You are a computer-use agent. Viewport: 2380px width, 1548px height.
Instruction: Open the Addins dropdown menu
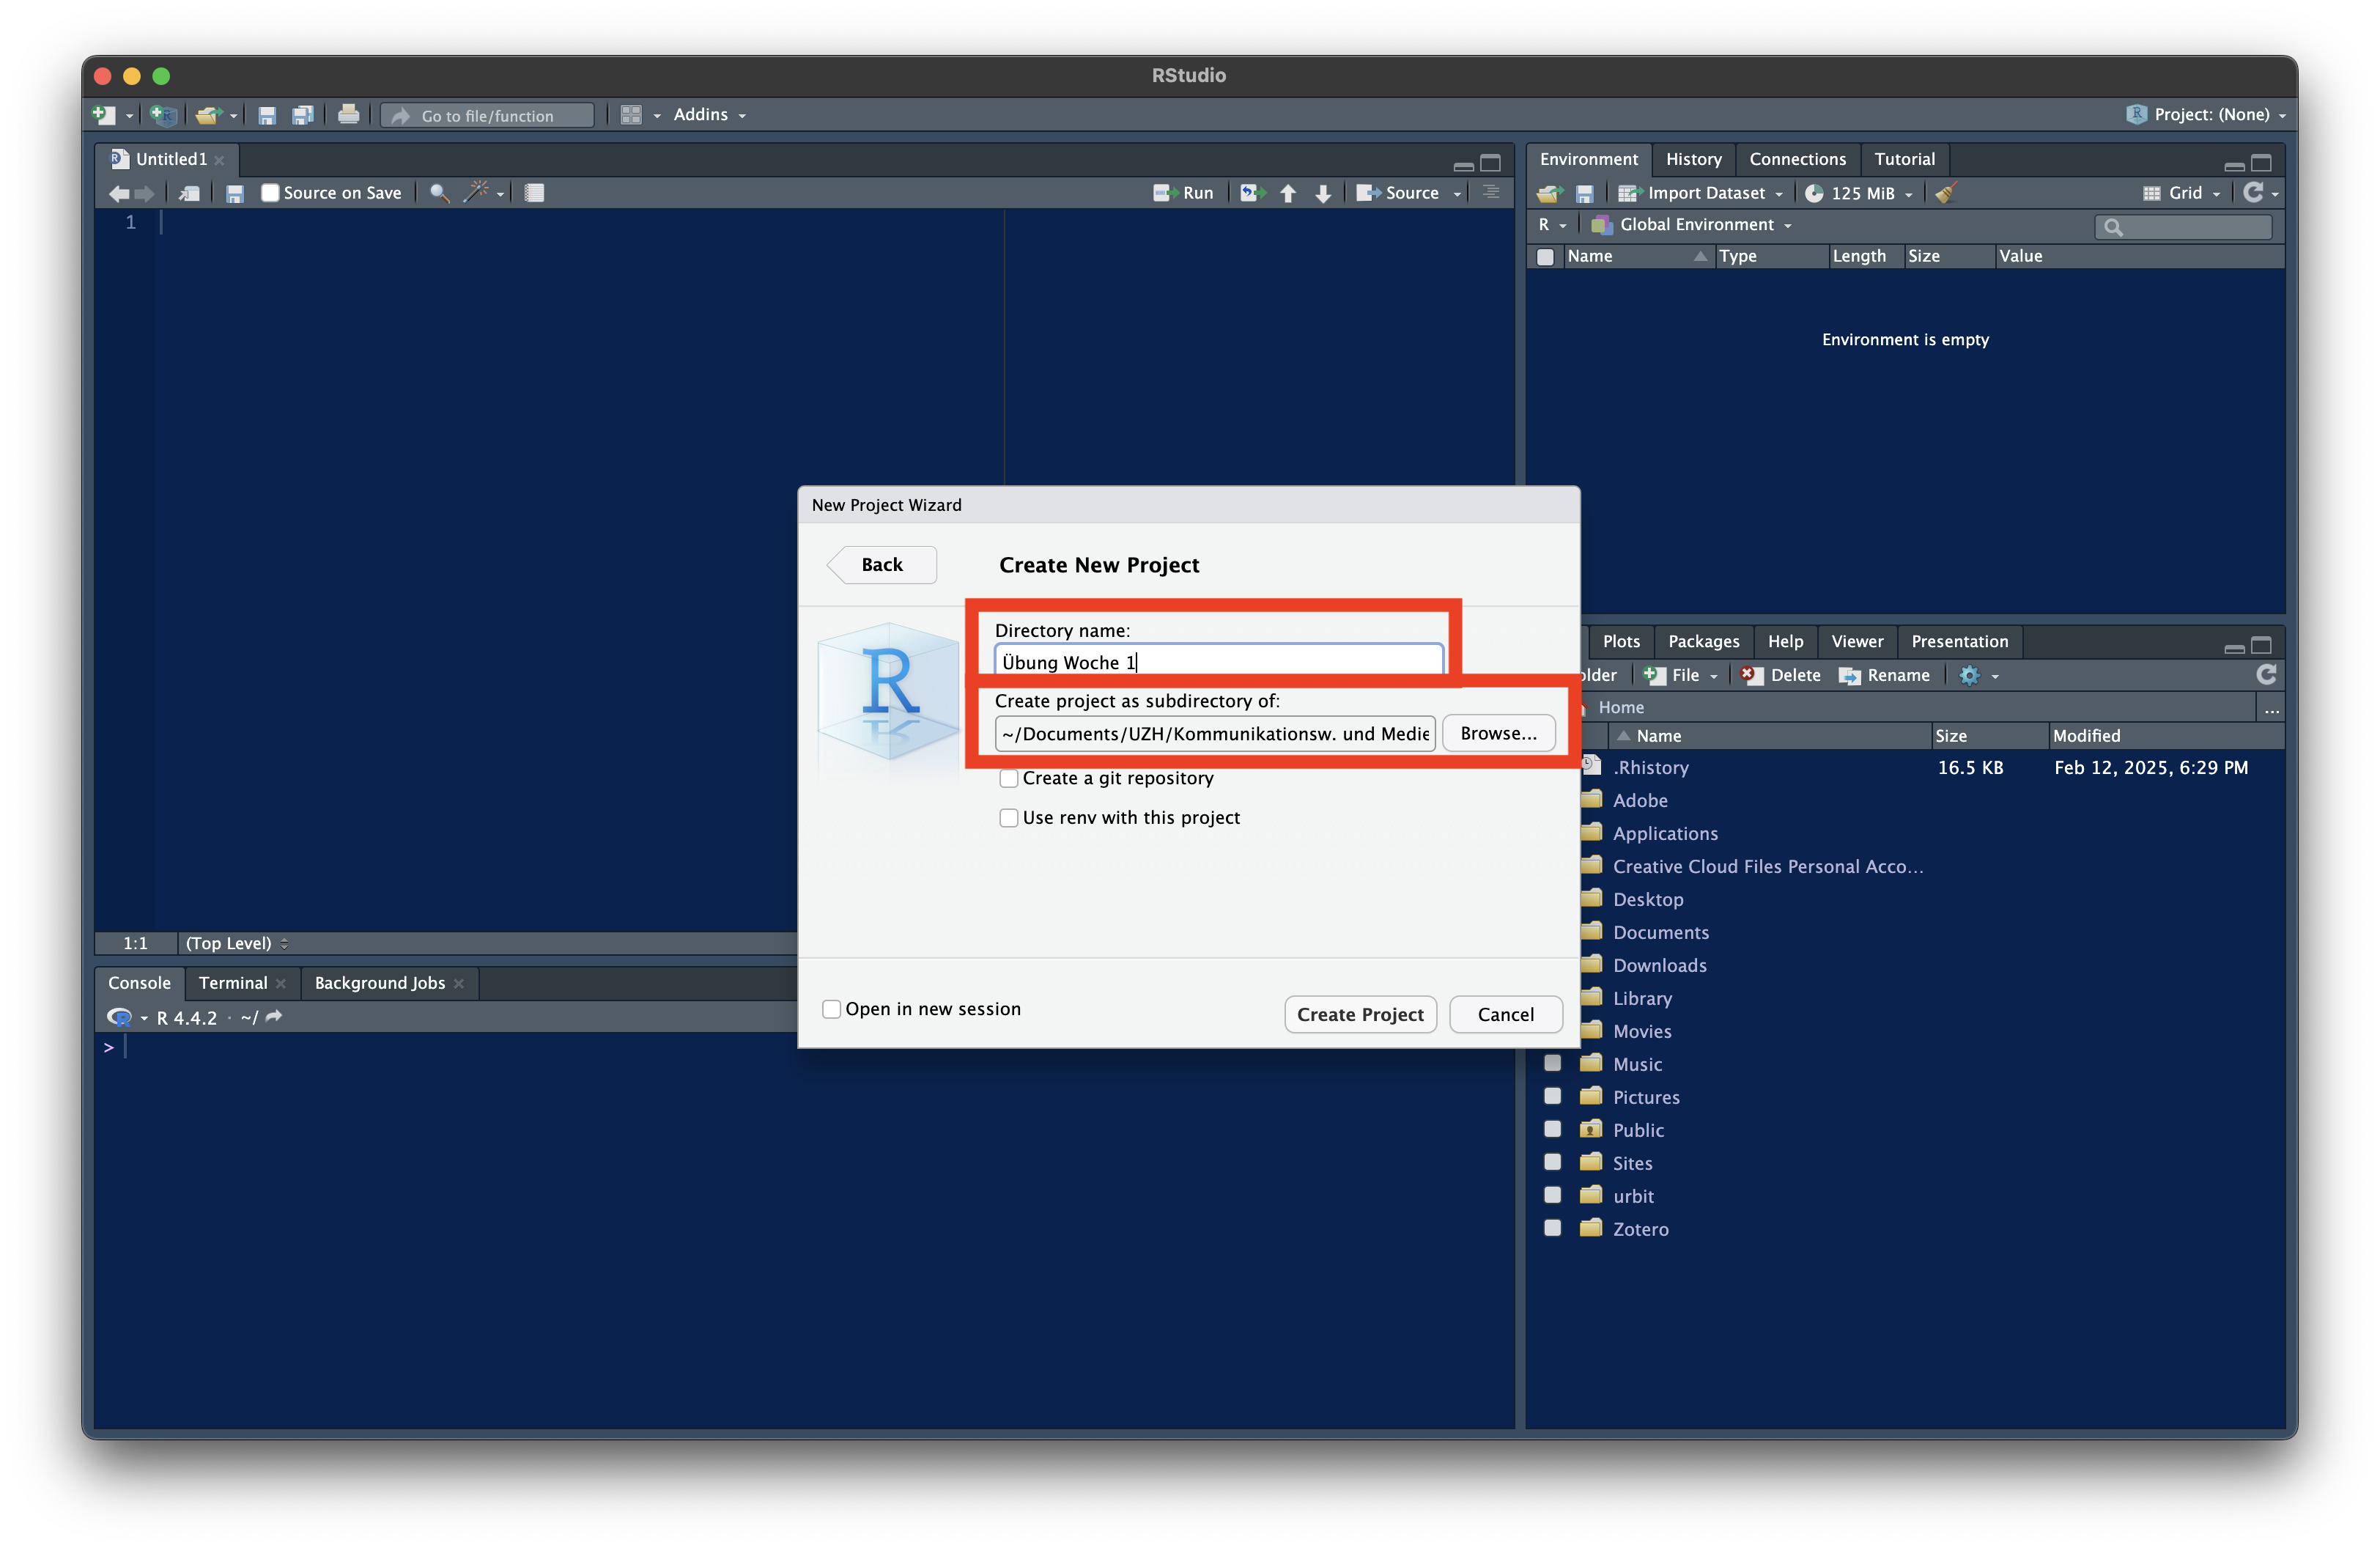coord(709,115)
